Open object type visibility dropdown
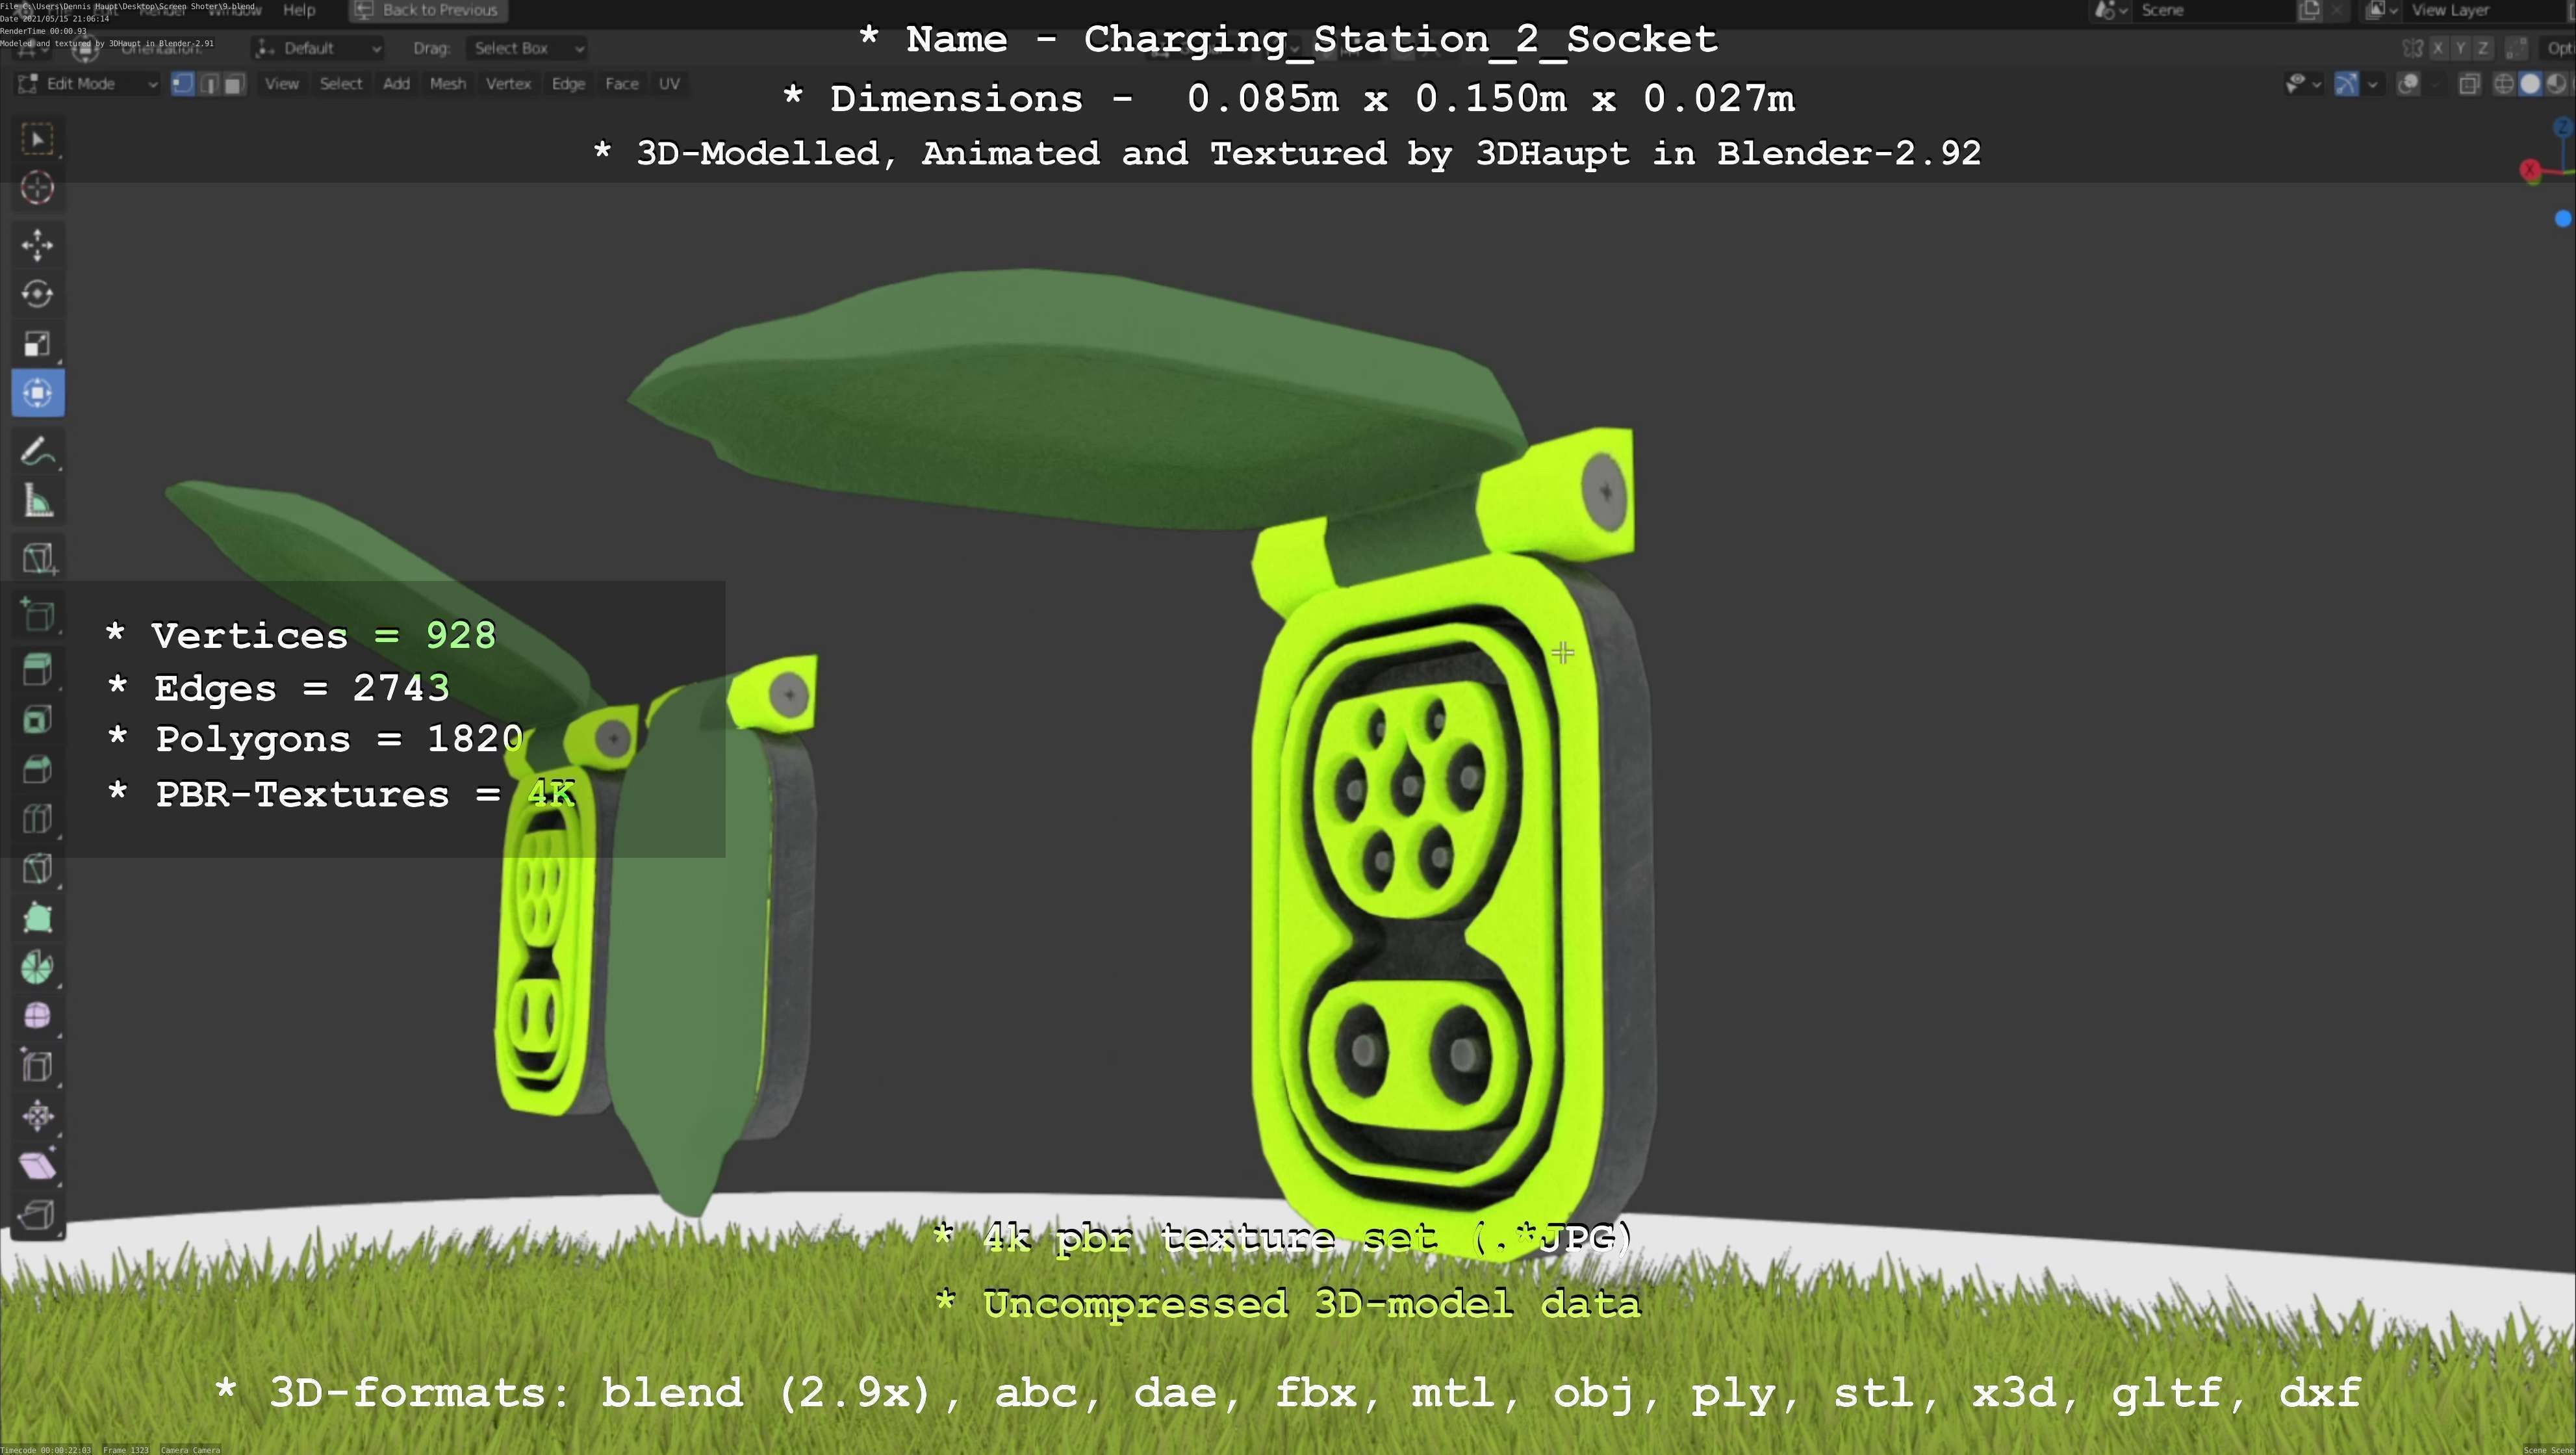Viewport: 2576px width, 1455px height. 2303,84
